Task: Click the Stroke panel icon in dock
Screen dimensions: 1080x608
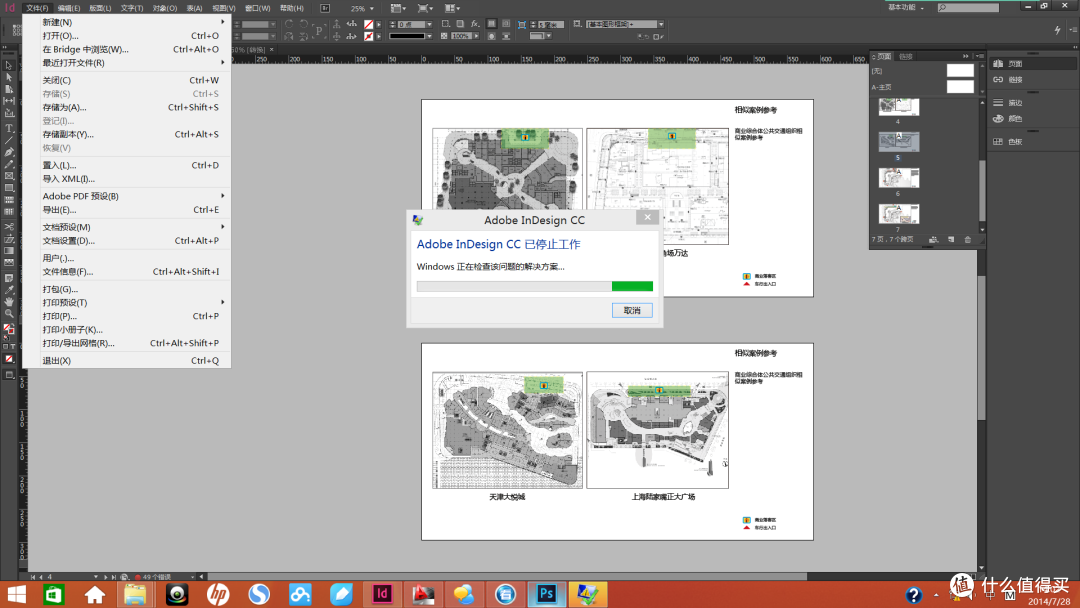Action: tap(998, 103)
